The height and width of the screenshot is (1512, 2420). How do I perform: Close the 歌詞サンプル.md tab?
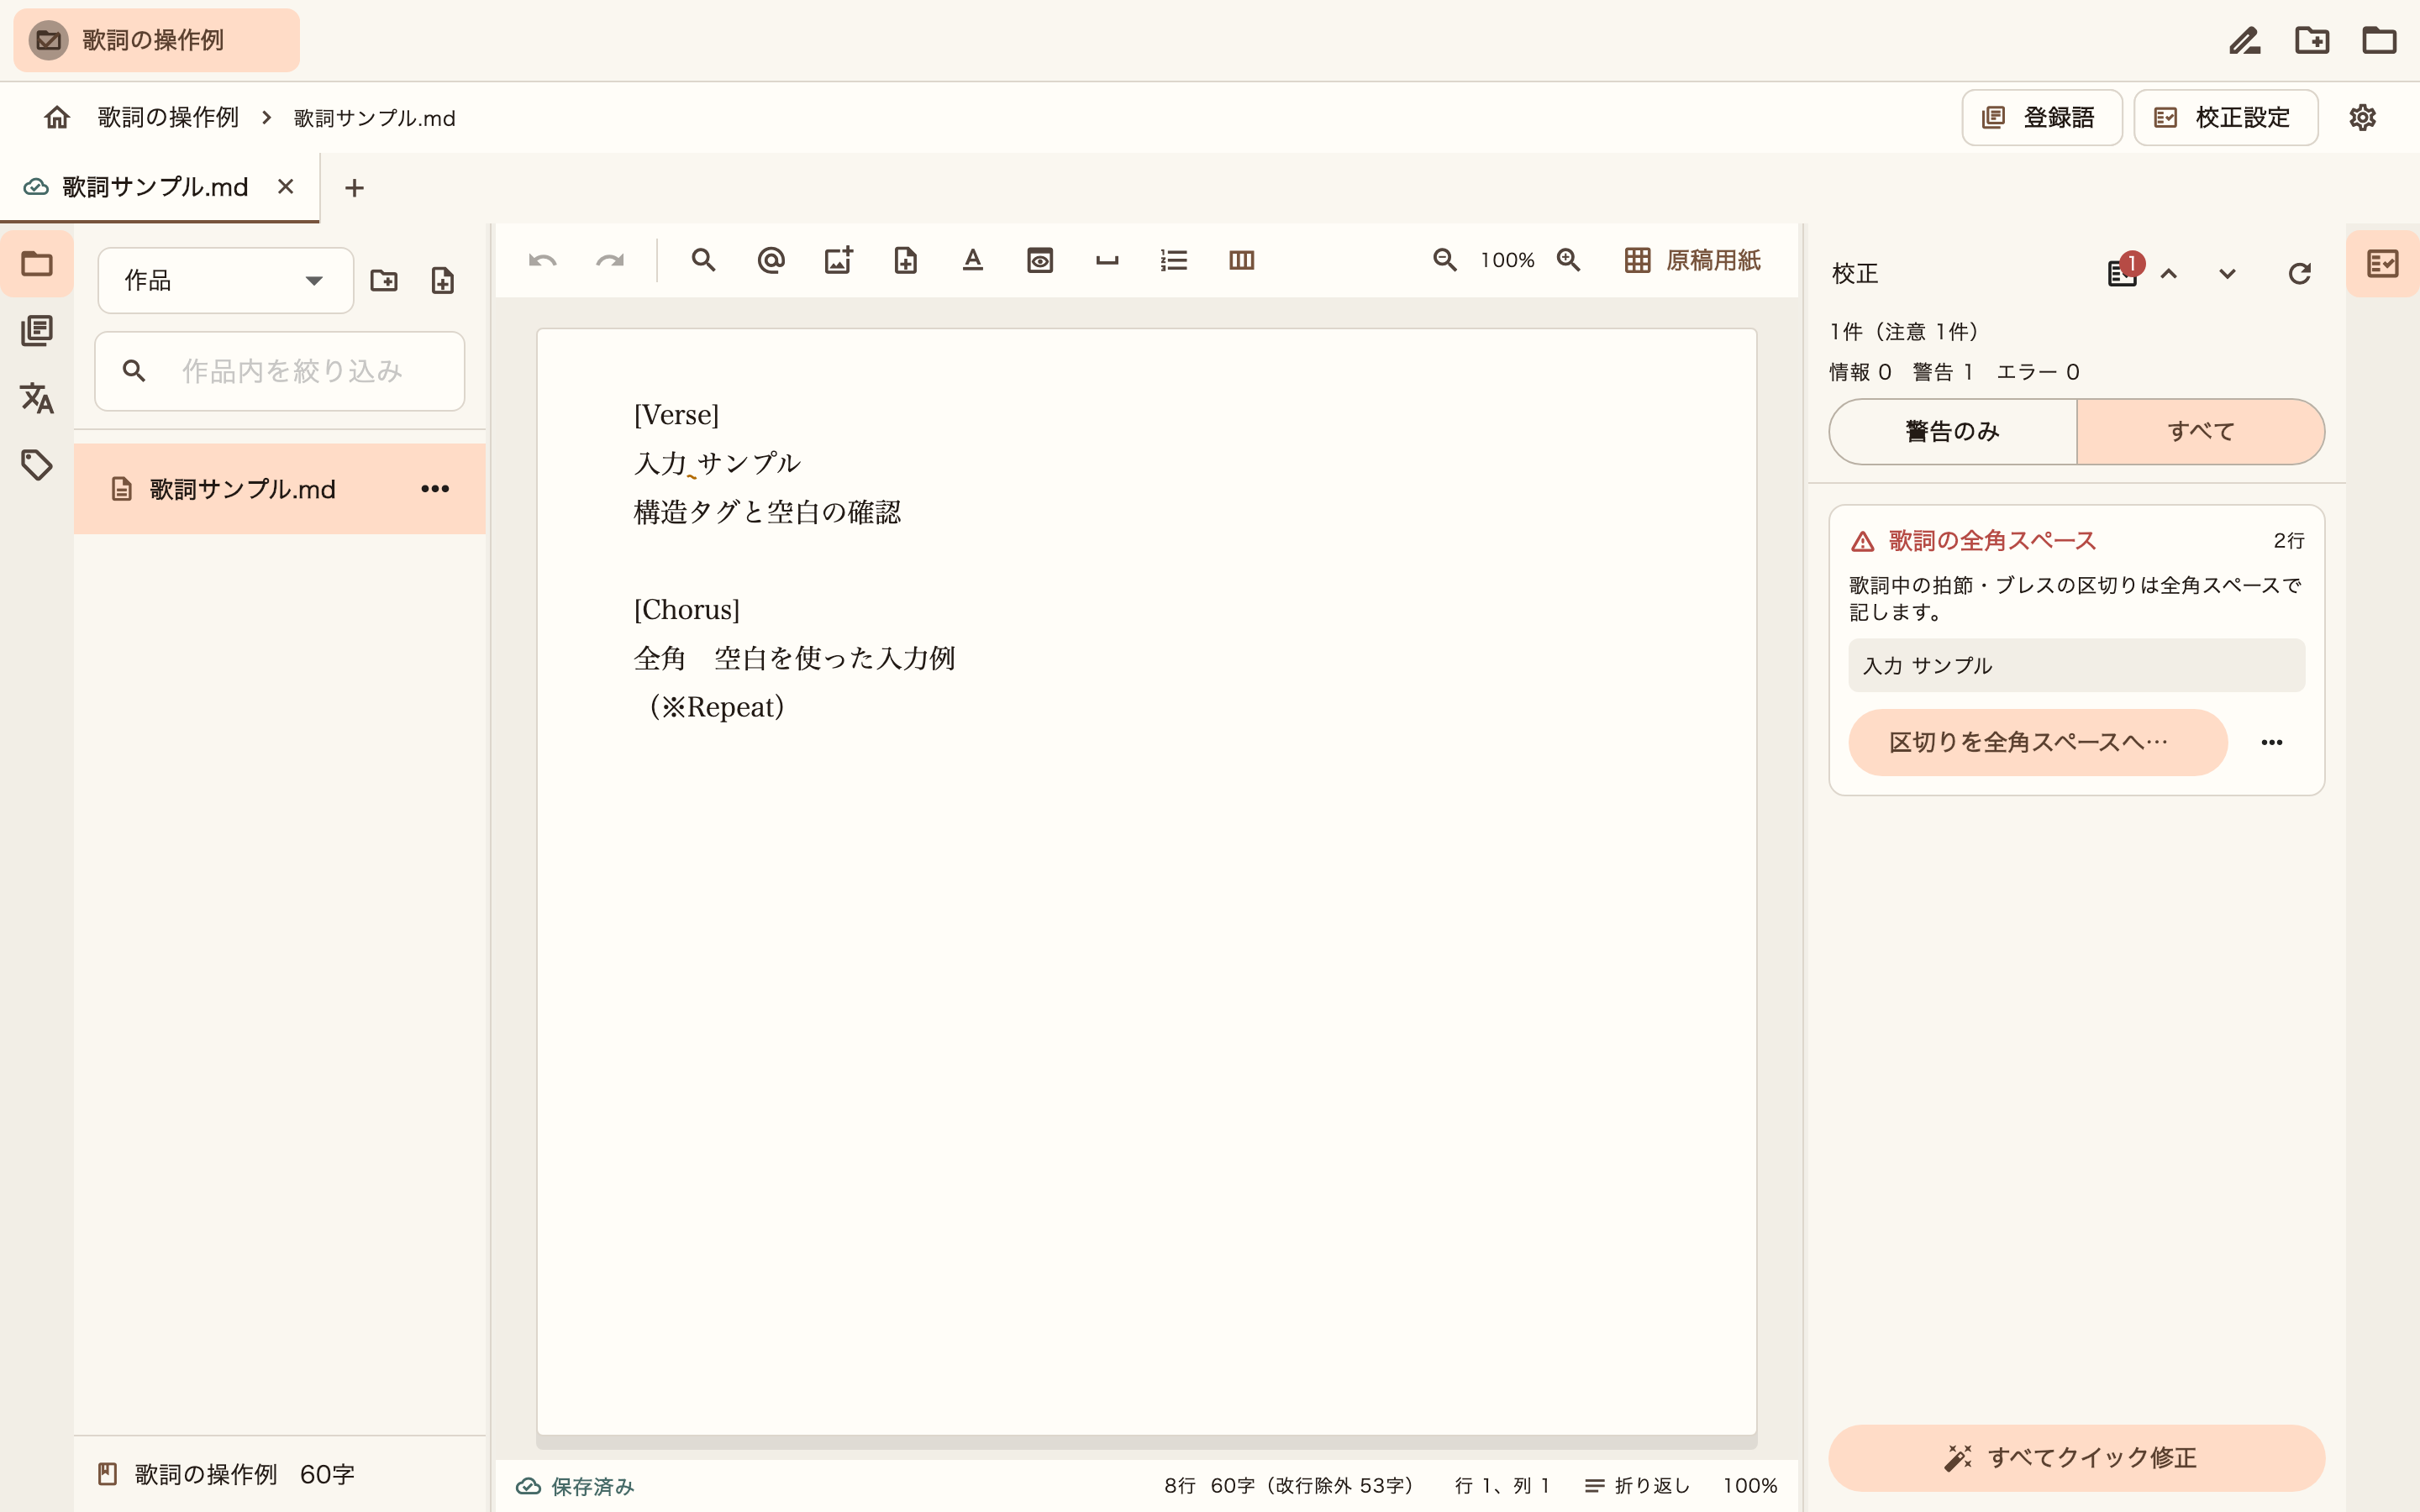coord(286,187)
